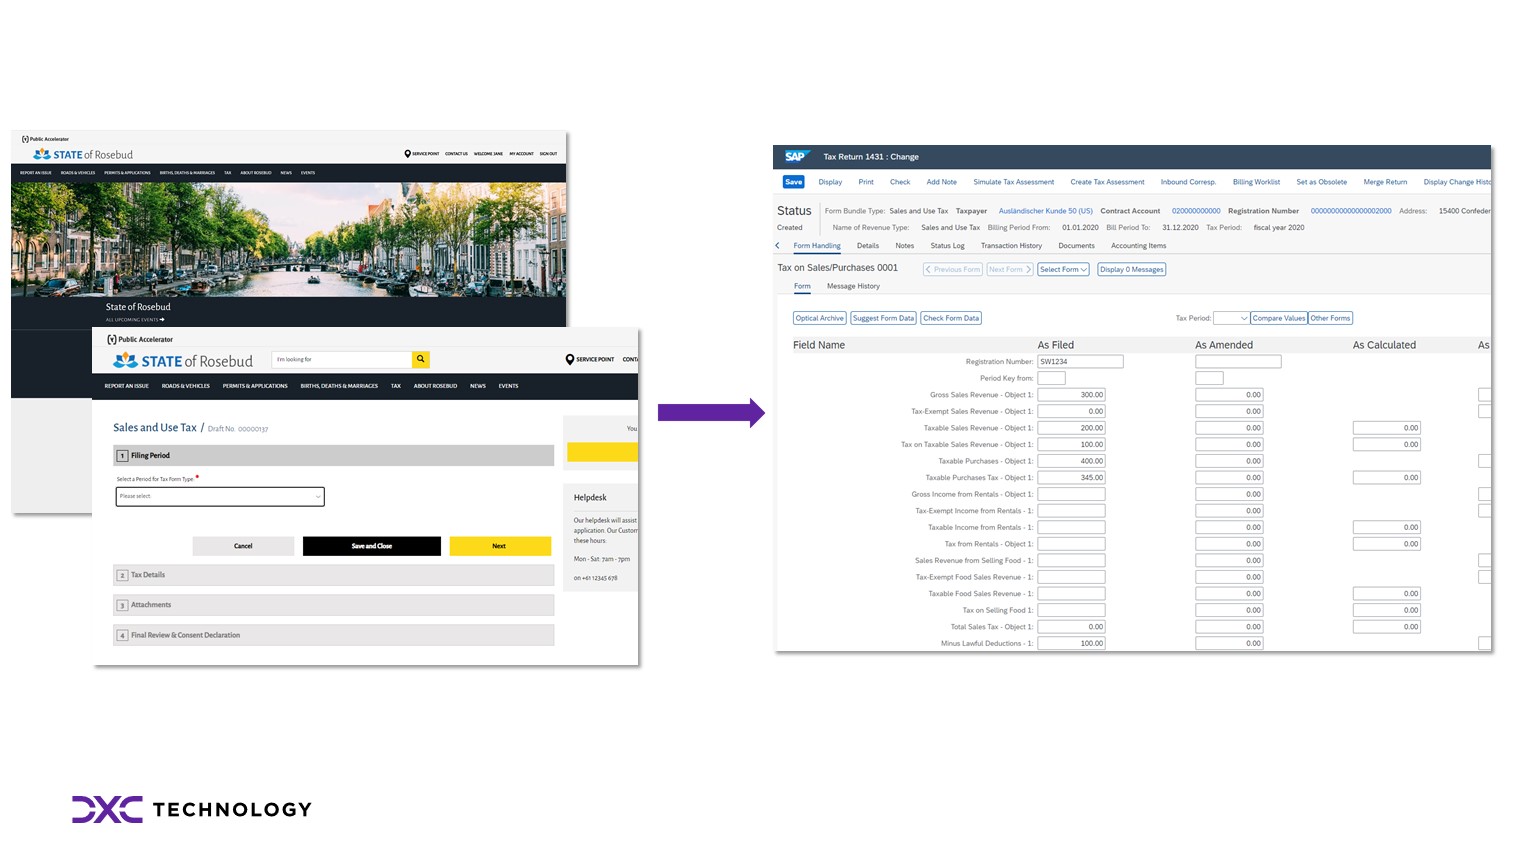The image size is (1536, 864).
Task: Click the left chevron before Form Handling
Action: click(x=778, y=246)
